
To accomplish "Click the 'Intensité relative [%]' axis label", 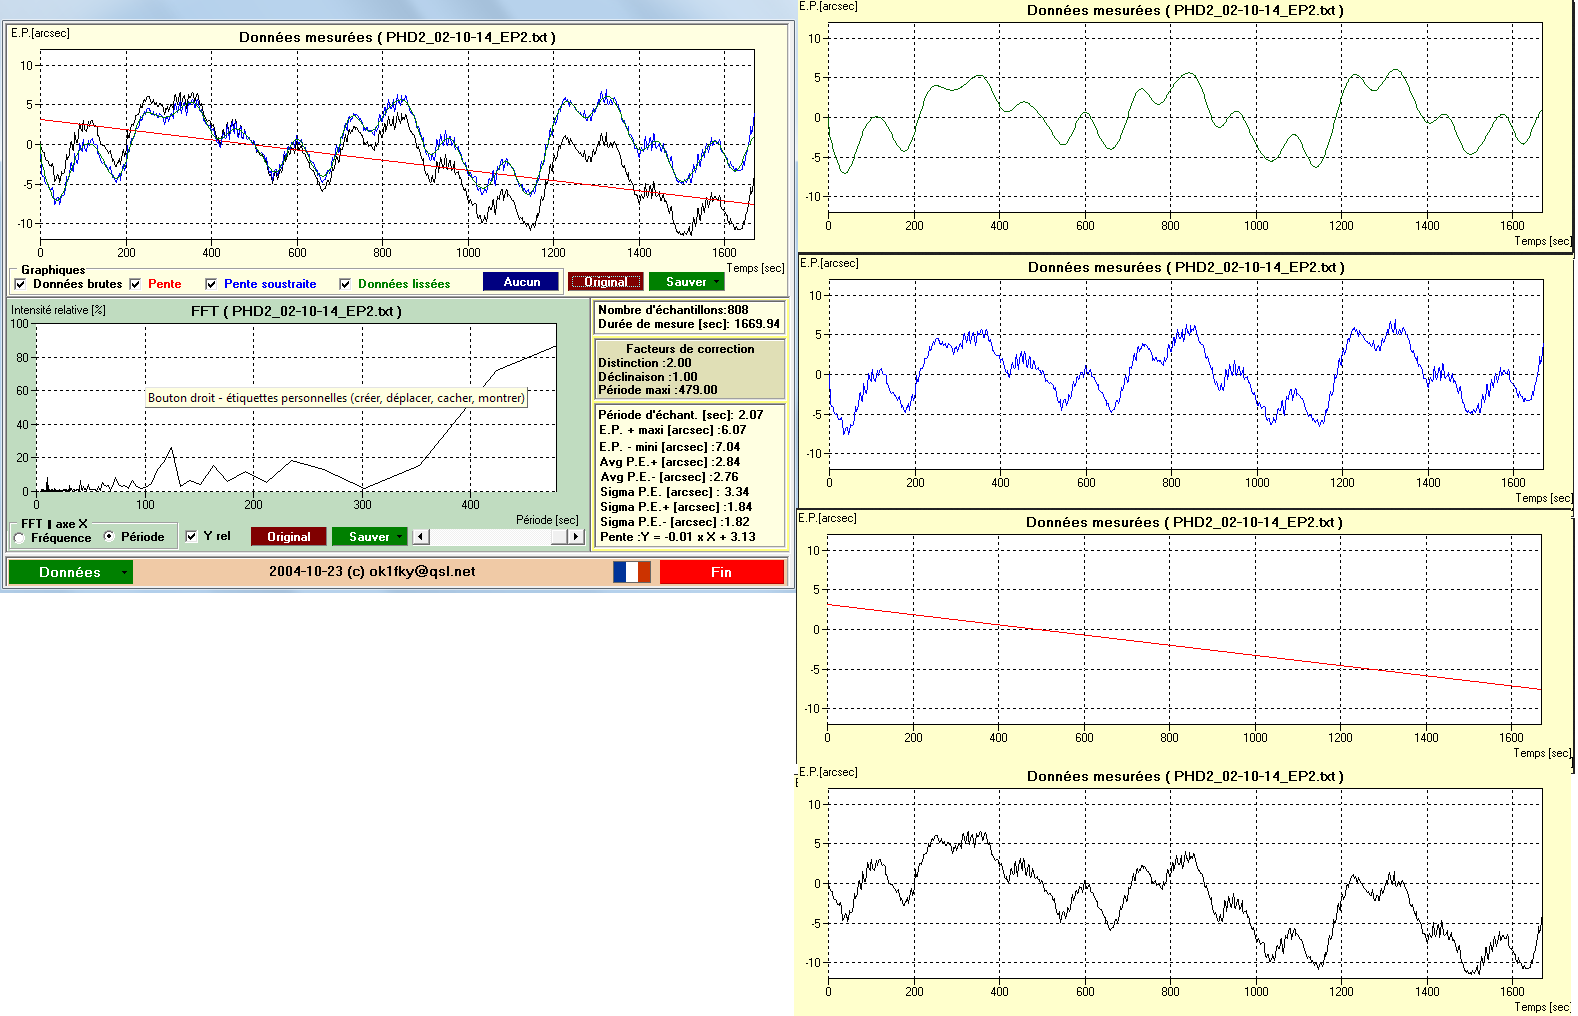I will point(58,310).
